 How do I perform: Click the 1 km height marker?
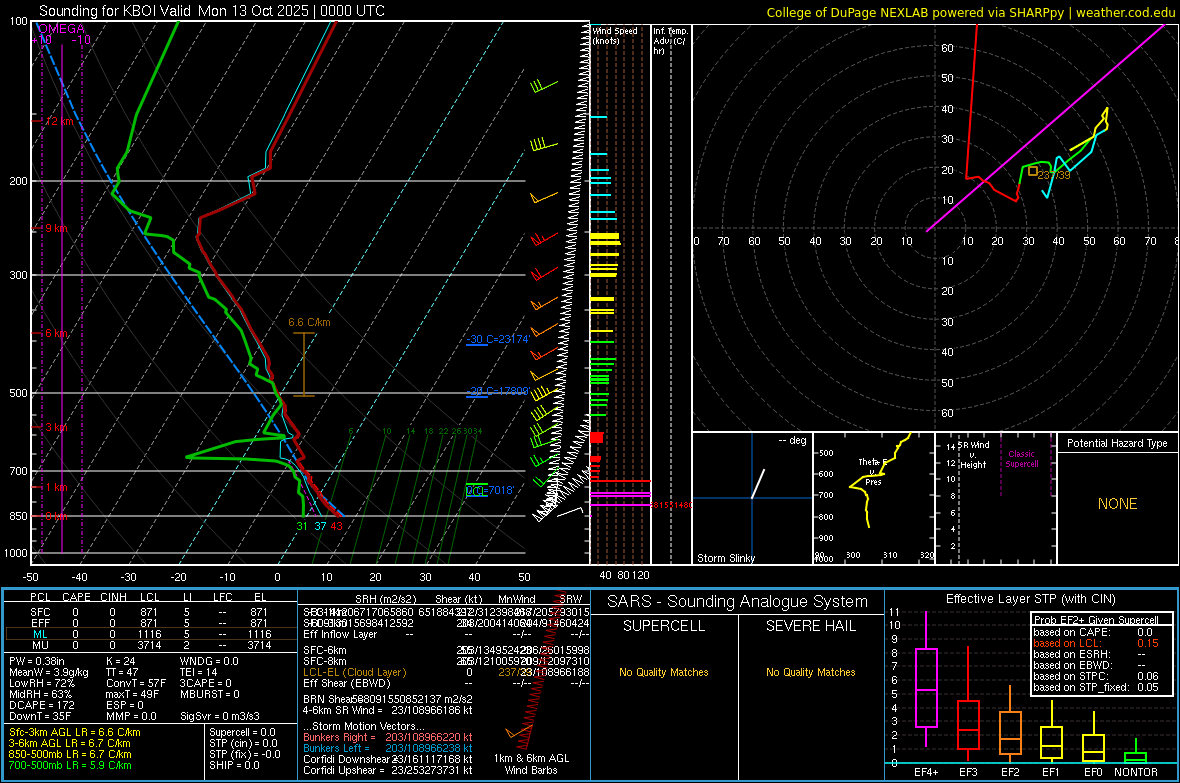56,487
